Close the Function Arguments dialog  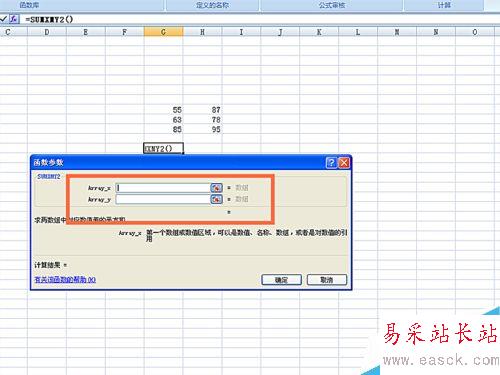click(344, 163)
